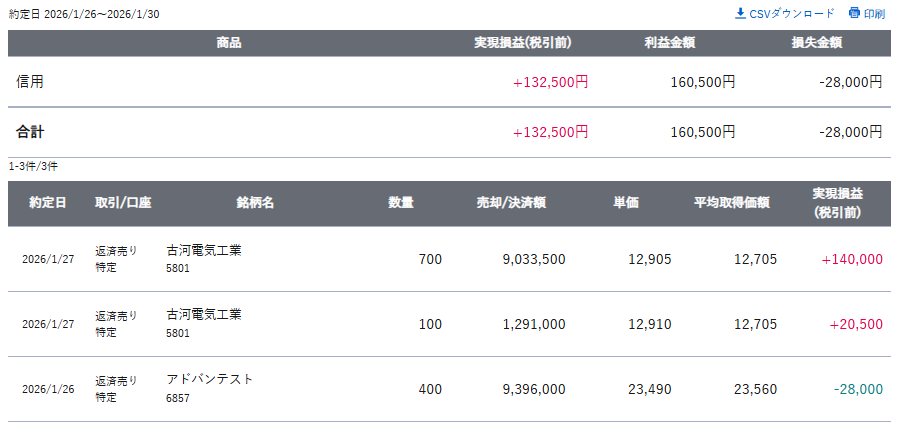
Task: Select the 信用 product row label
Action: 30,82
